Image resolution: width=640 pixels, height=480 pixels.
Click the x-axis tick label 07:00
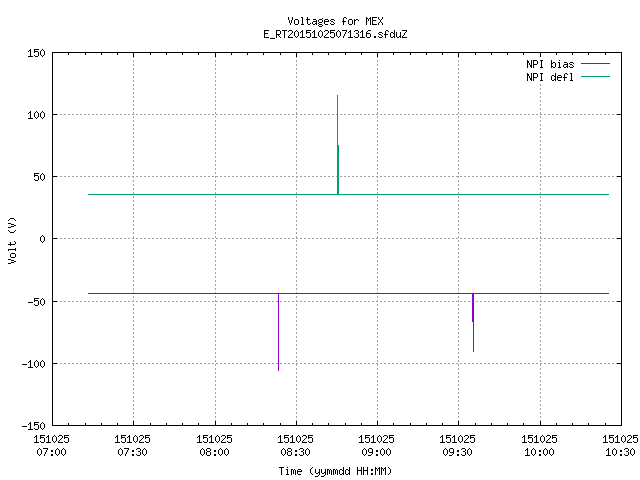coord(51,452)
